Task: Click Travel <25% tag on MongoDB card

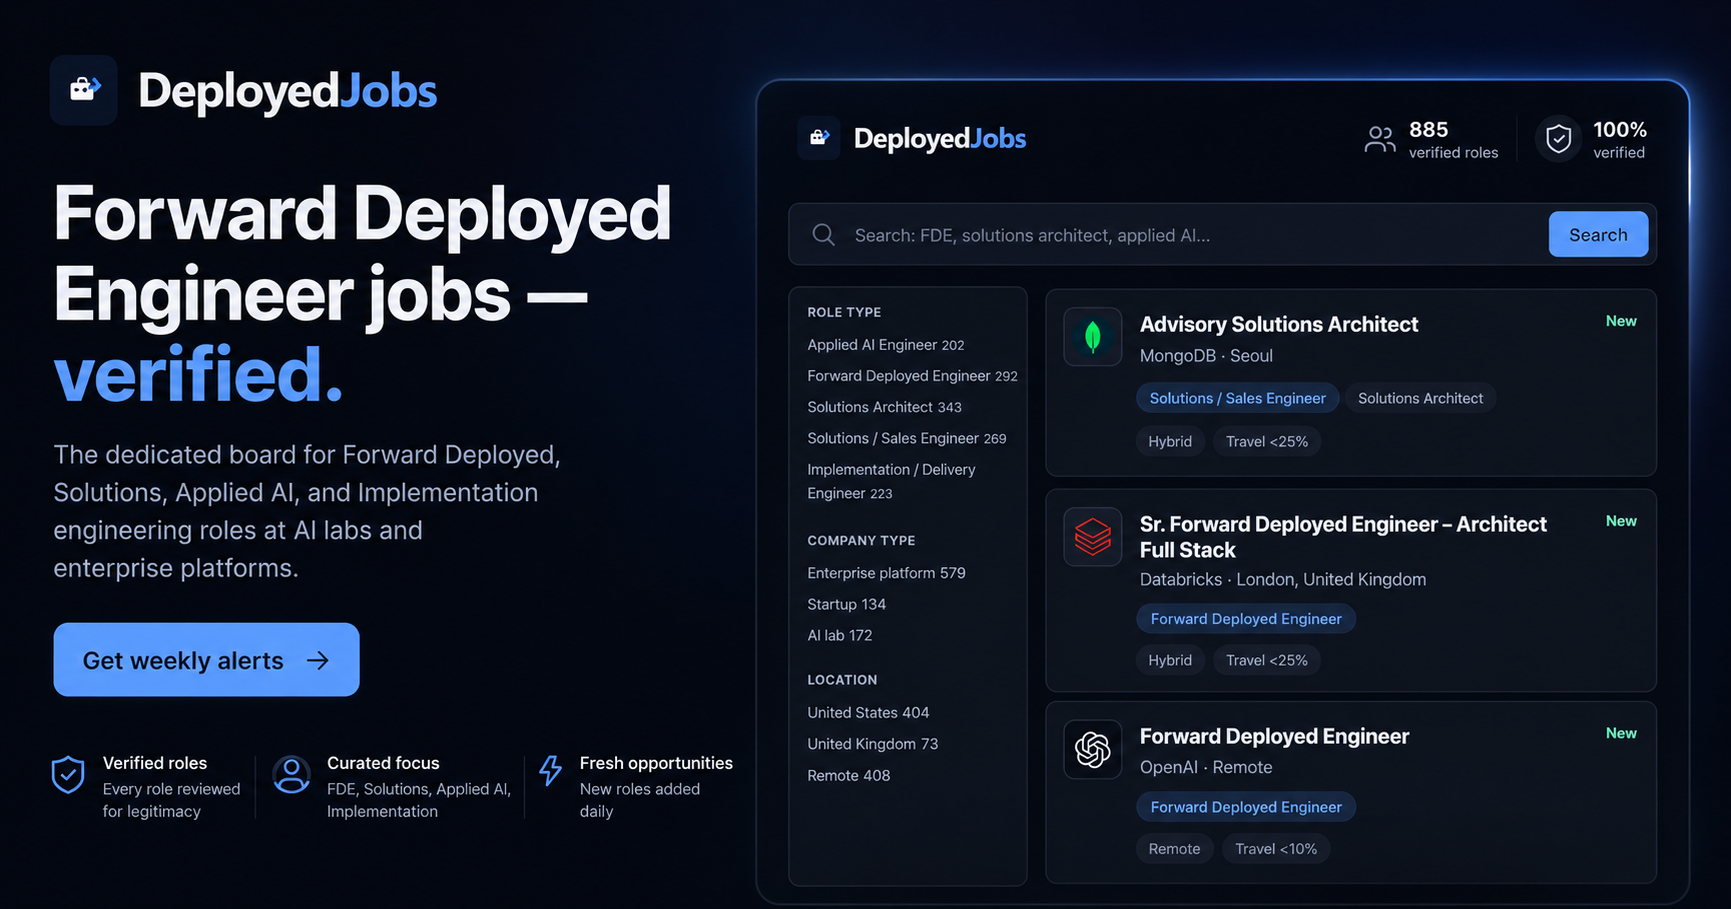Action: coord(1267,441)
